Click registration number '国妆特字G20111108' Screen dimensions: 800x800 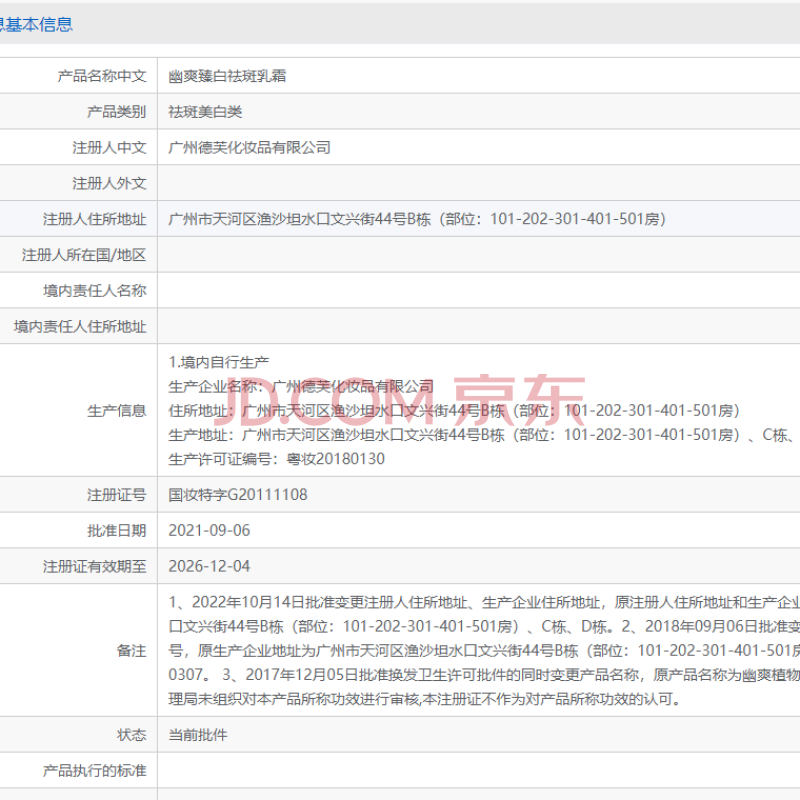click(x=238, y=494)
